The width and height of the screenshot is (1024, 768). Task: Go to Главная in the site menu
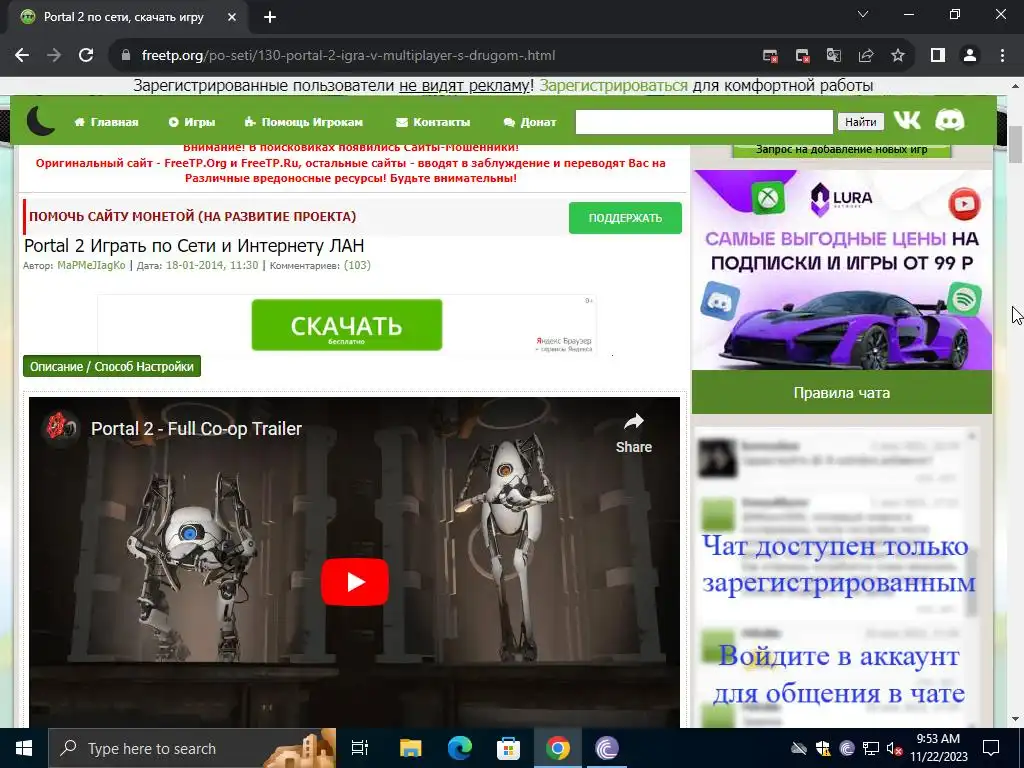point(106,122)
